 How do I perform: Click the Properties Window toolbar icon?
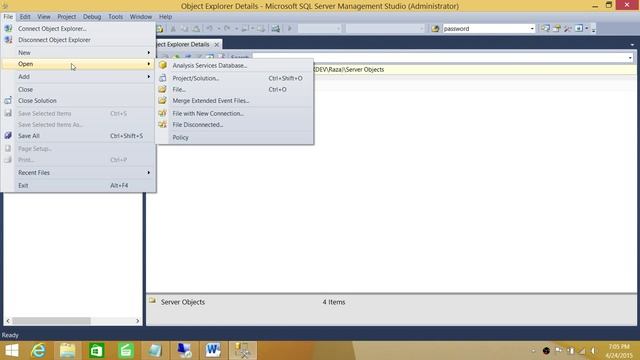click(x=556, y=29)
